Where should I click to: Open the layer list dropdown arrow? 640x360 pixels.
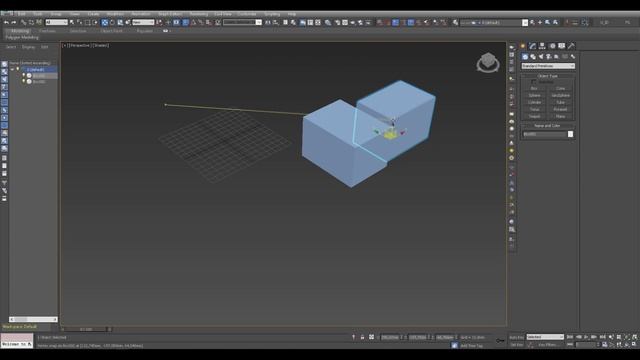tap(525, 23)
